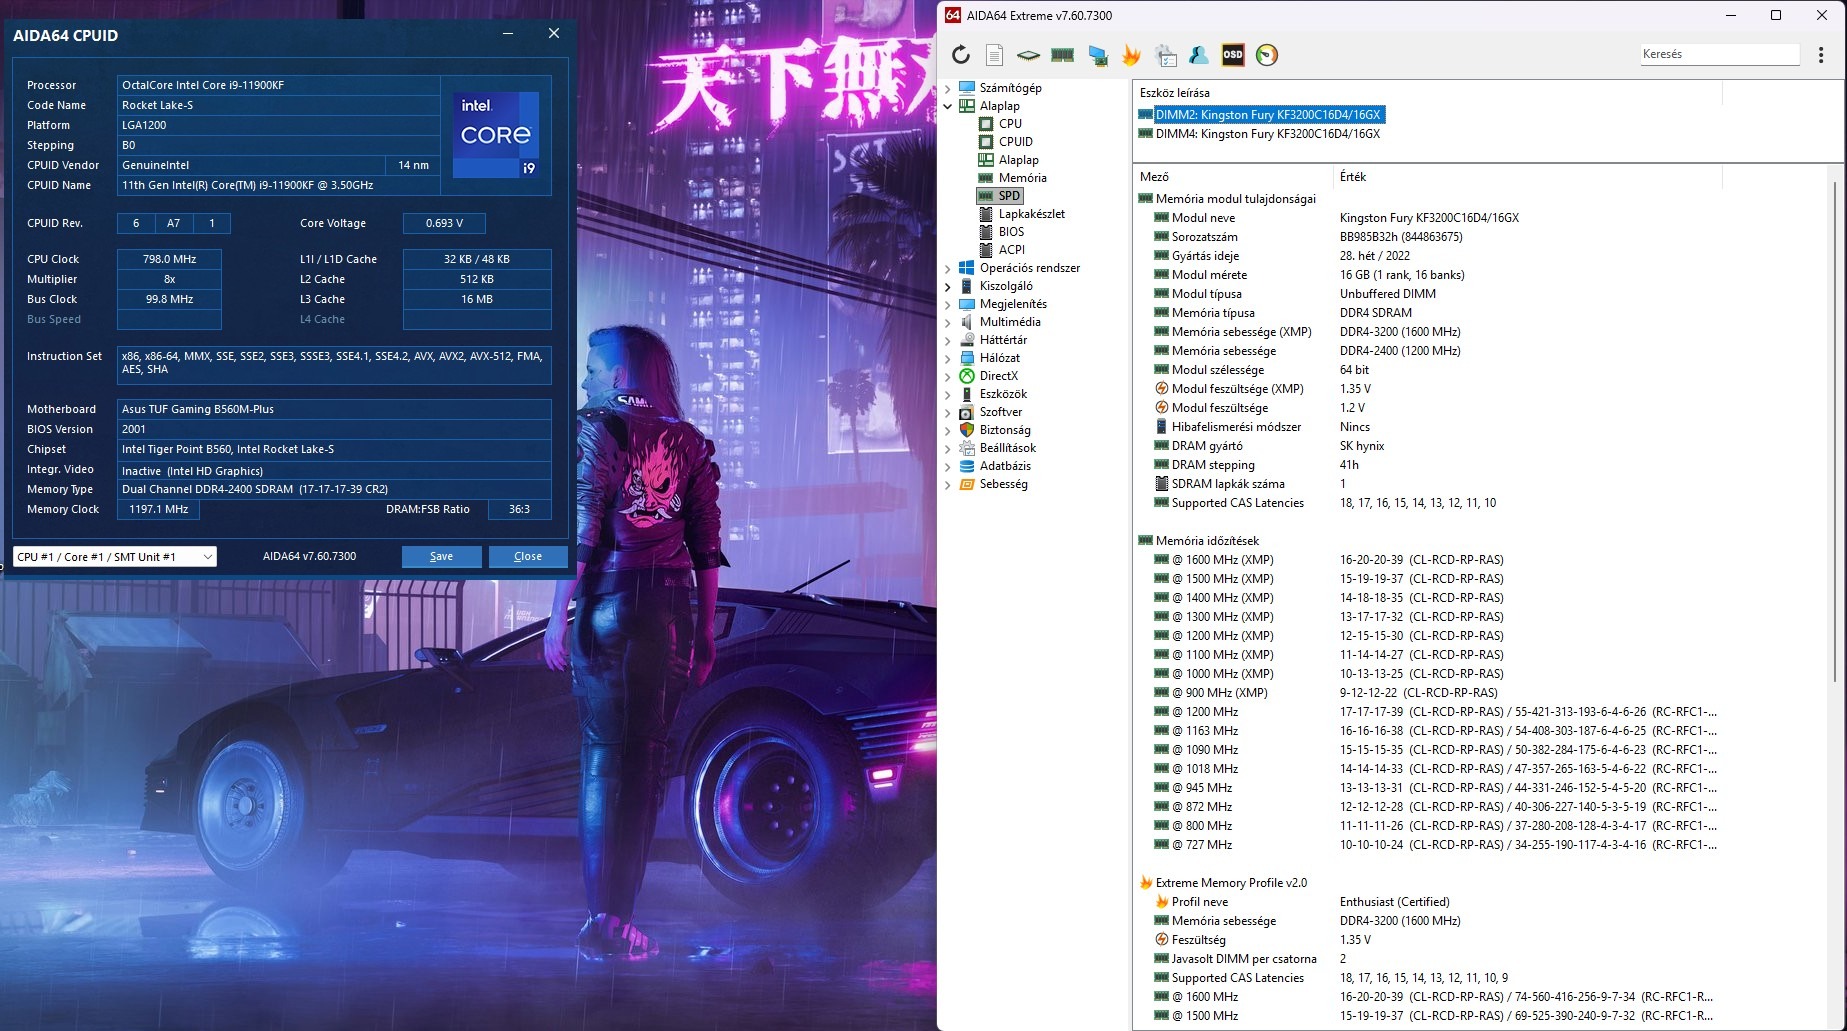Click the Adatbázis database icon in tree
The height and width of the screenshot is (1031, 1847).
[x=967, y=466]
